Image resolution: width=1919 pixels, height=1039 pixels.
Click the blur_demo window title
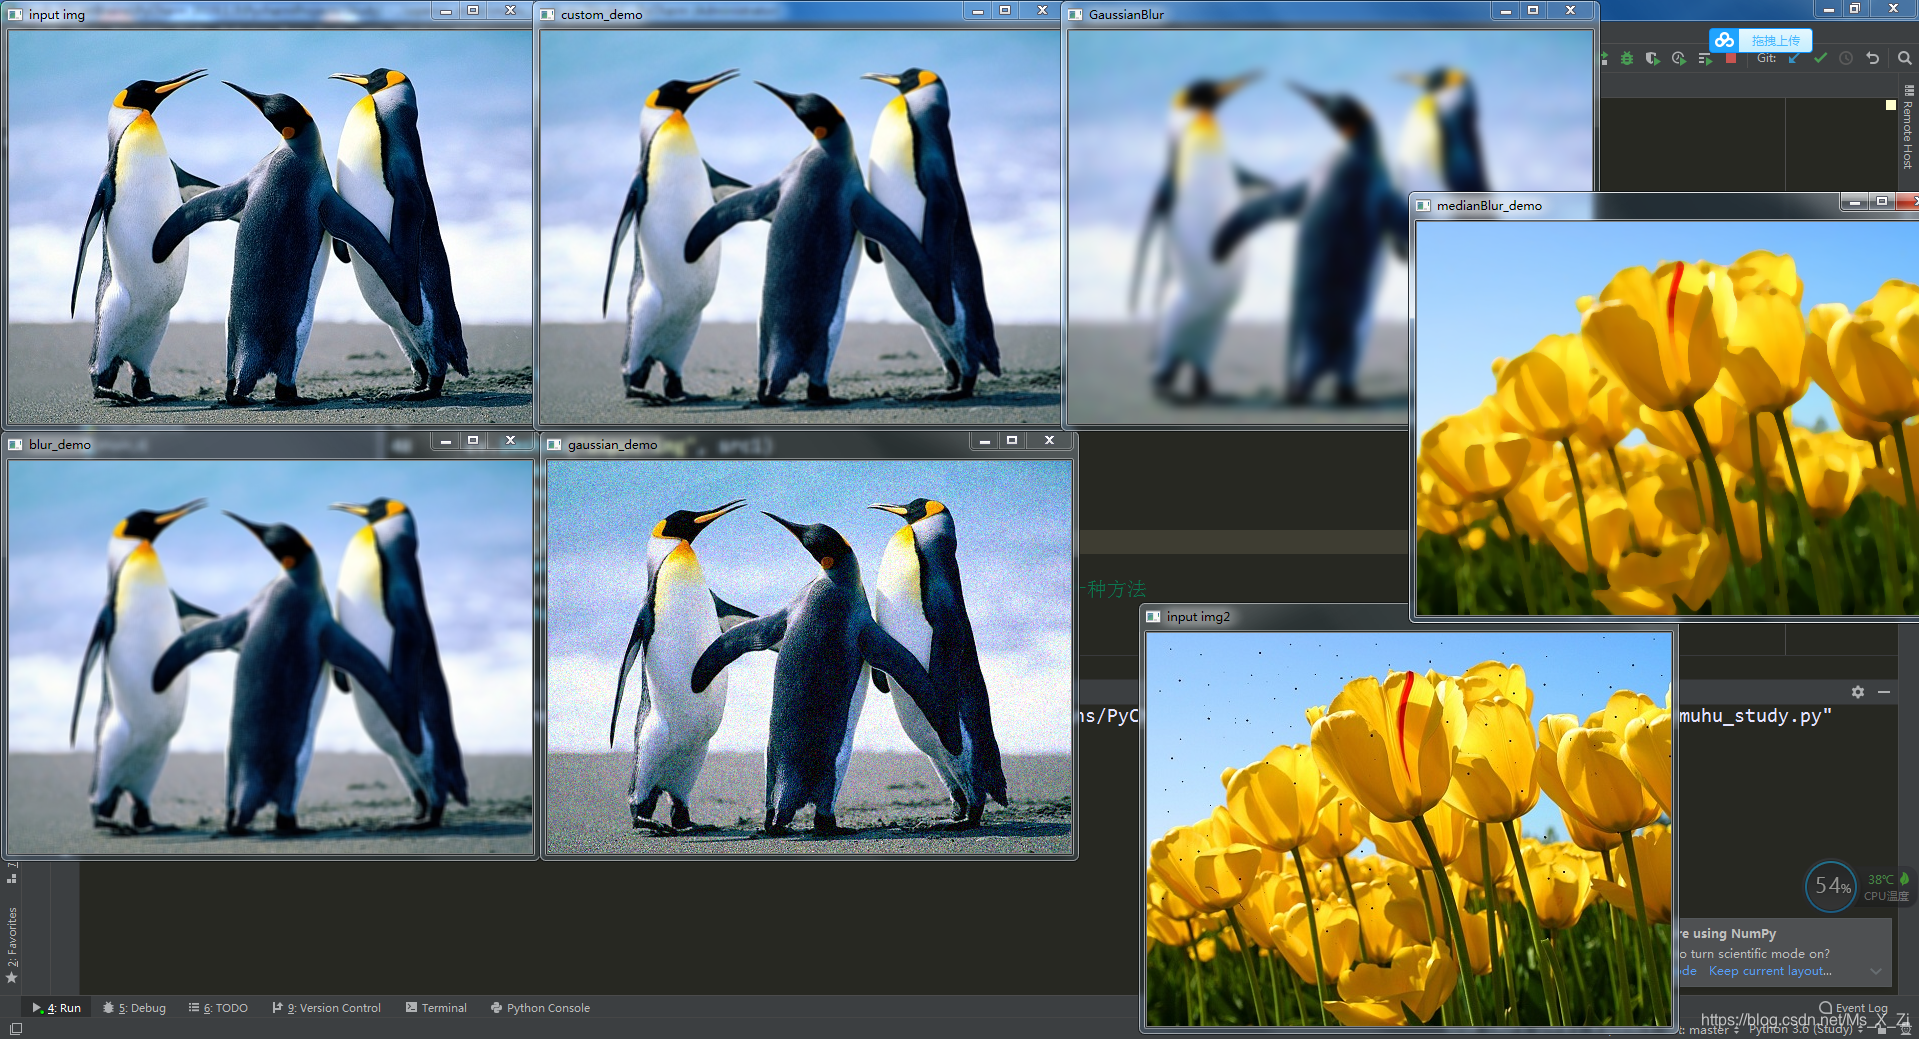coord(59,444)
